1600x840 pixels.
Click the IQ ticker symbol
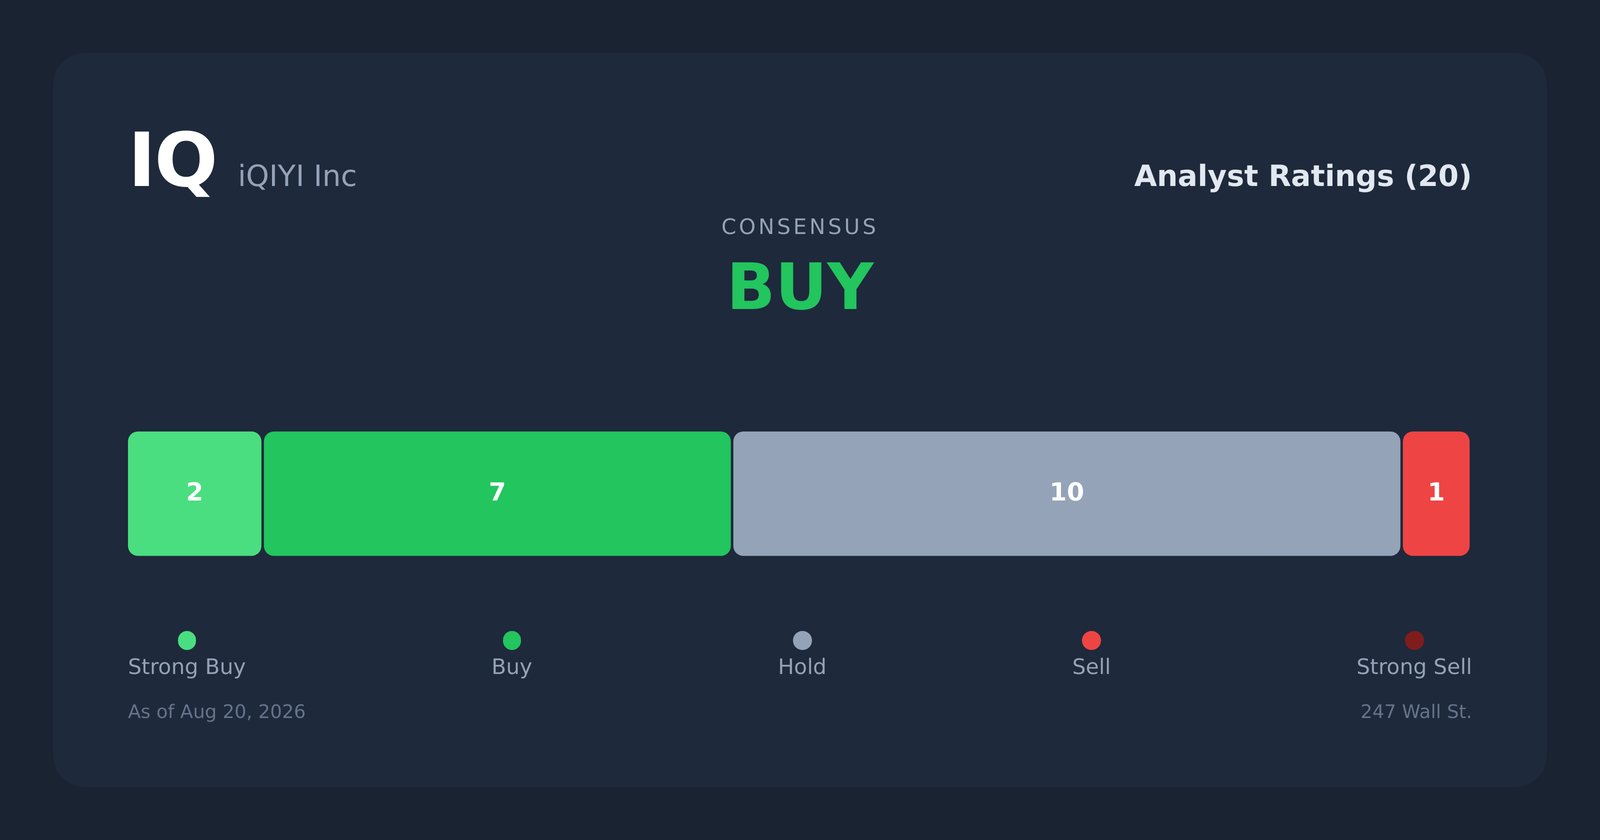tap(173, 161)
